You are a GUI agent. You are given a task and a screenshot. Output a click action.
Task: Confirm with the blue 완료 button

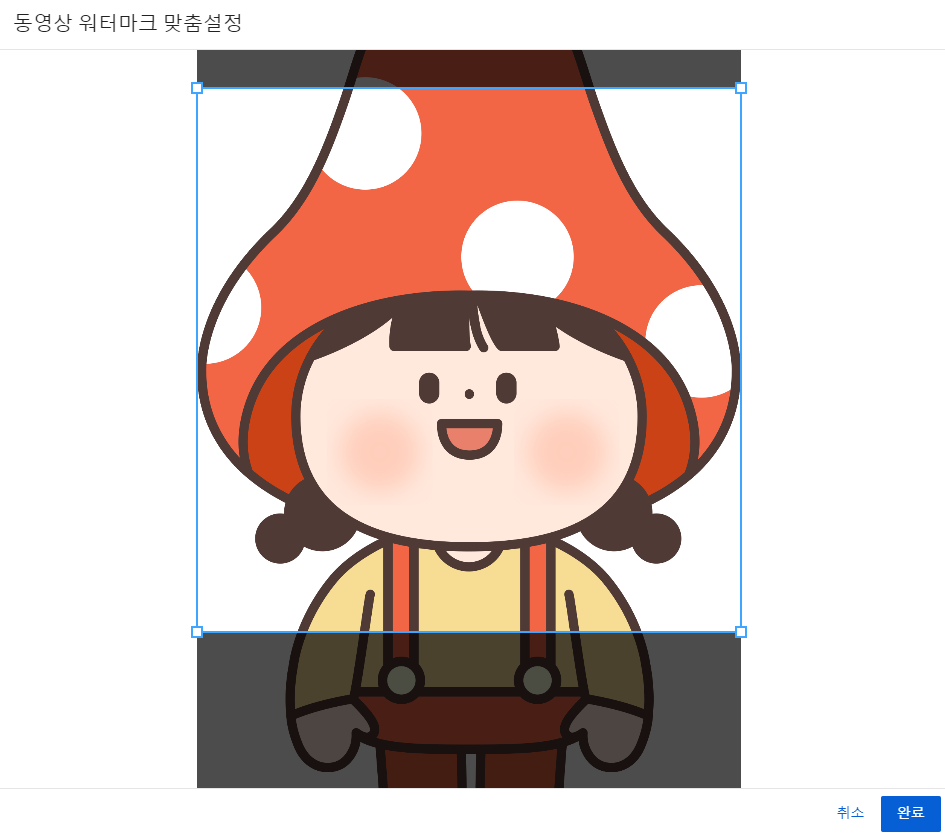[910, 813]
